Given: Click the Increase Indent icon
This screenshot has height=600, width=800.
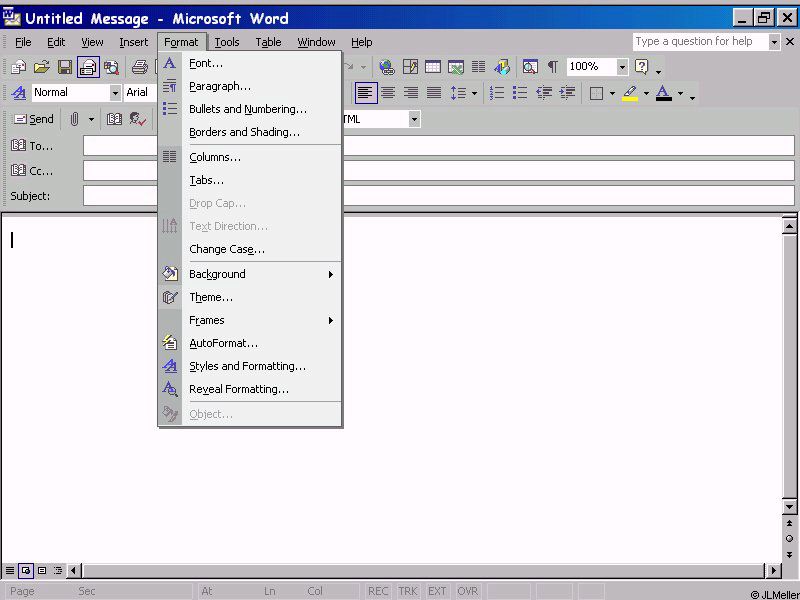Looking at the screenshot, I should point(567,93).
